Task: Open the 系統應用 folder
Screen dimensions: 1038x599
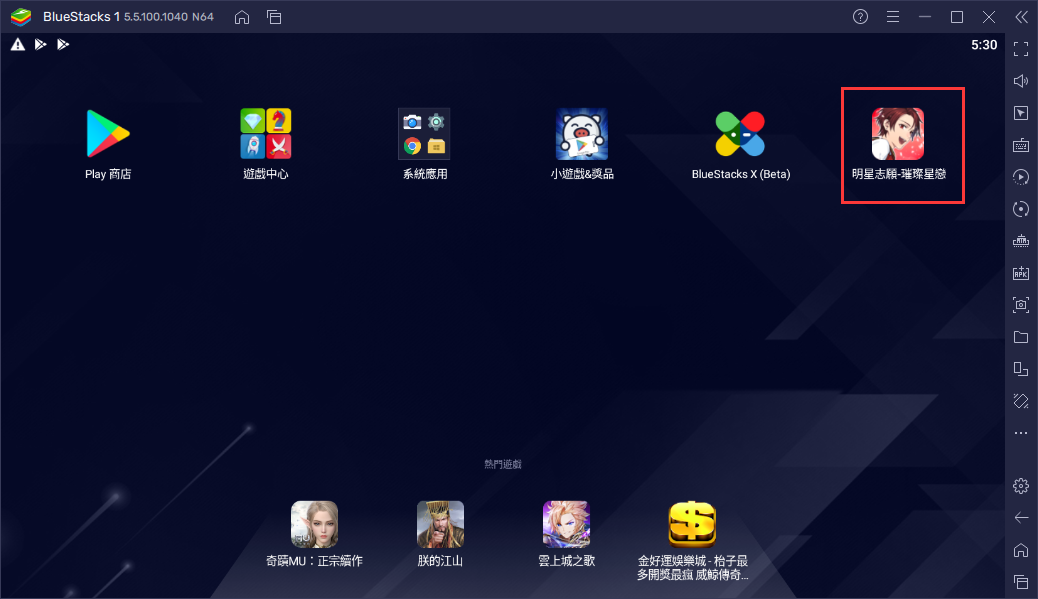Action: point(424,134)
